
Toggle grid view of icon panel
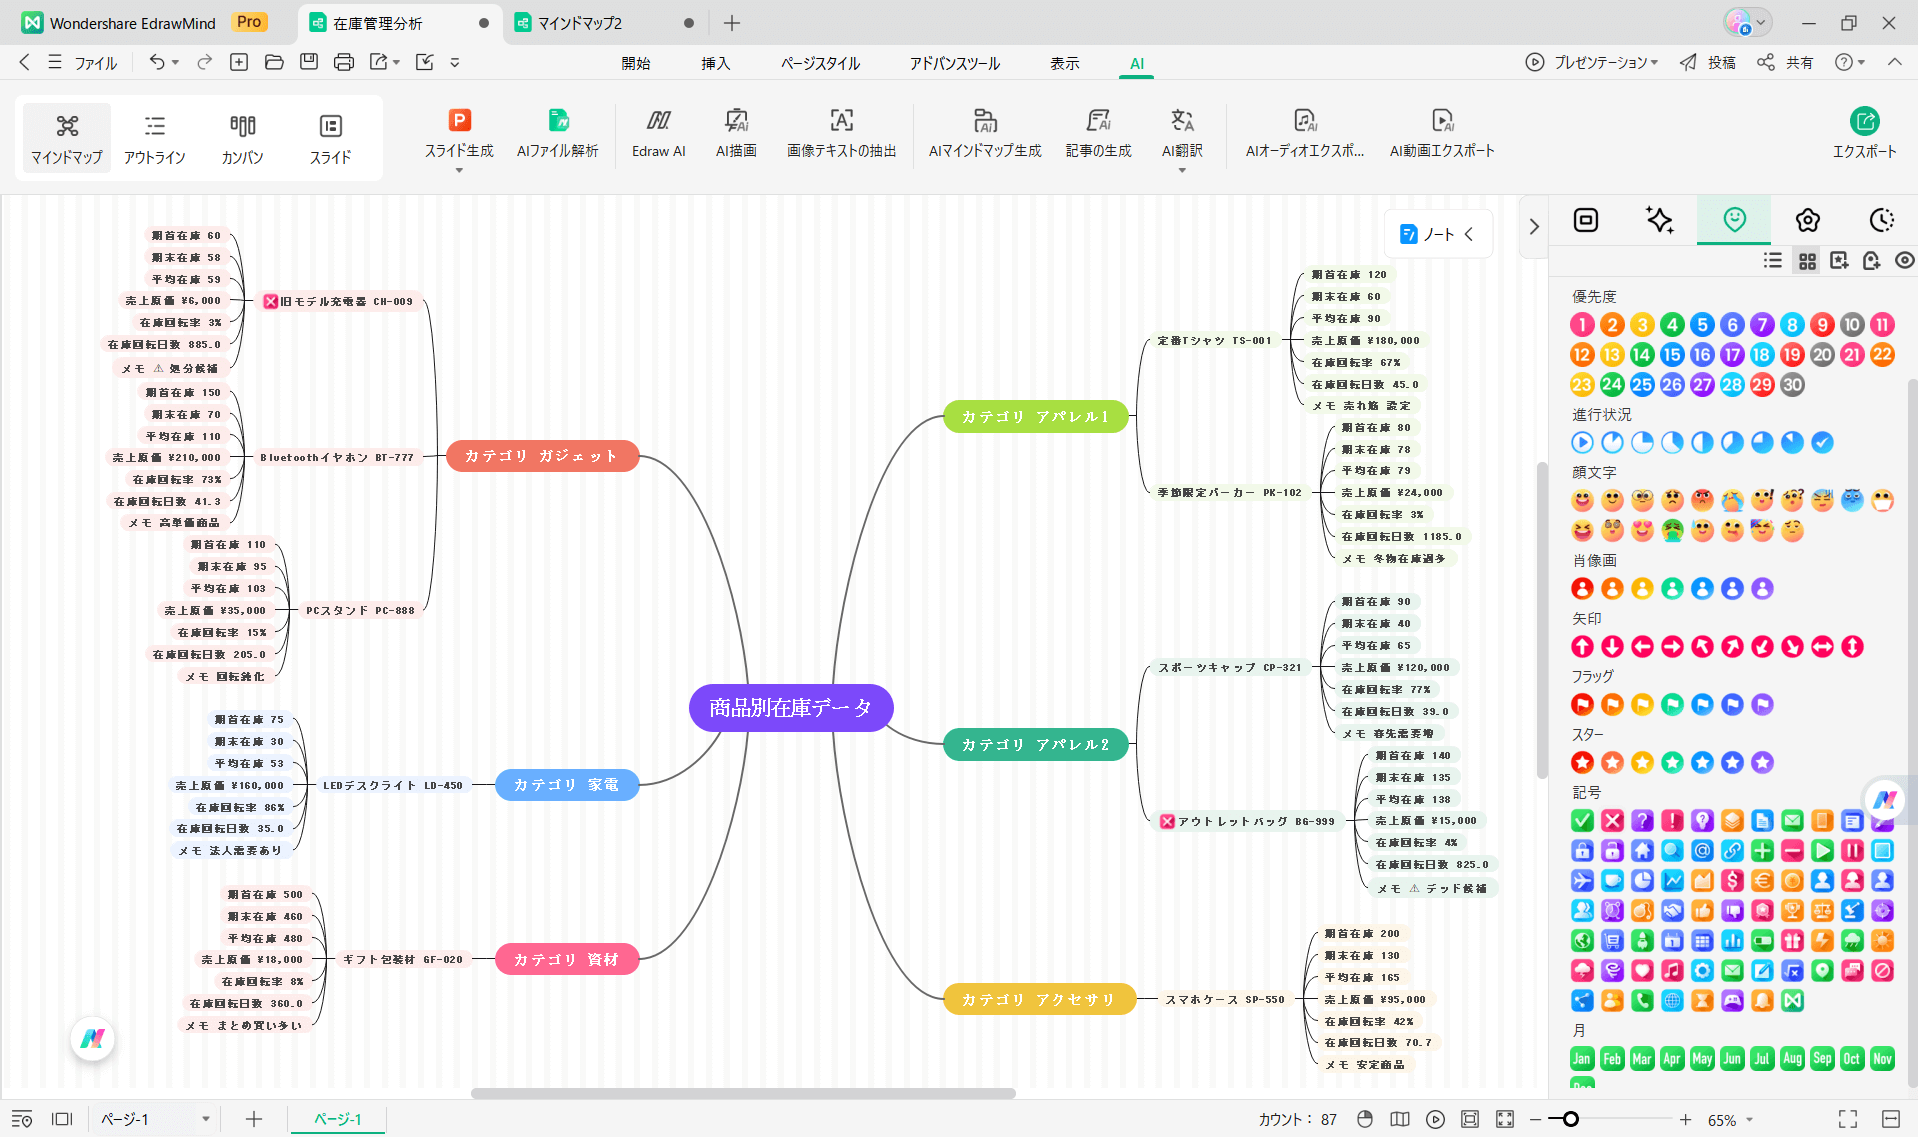1807,261
